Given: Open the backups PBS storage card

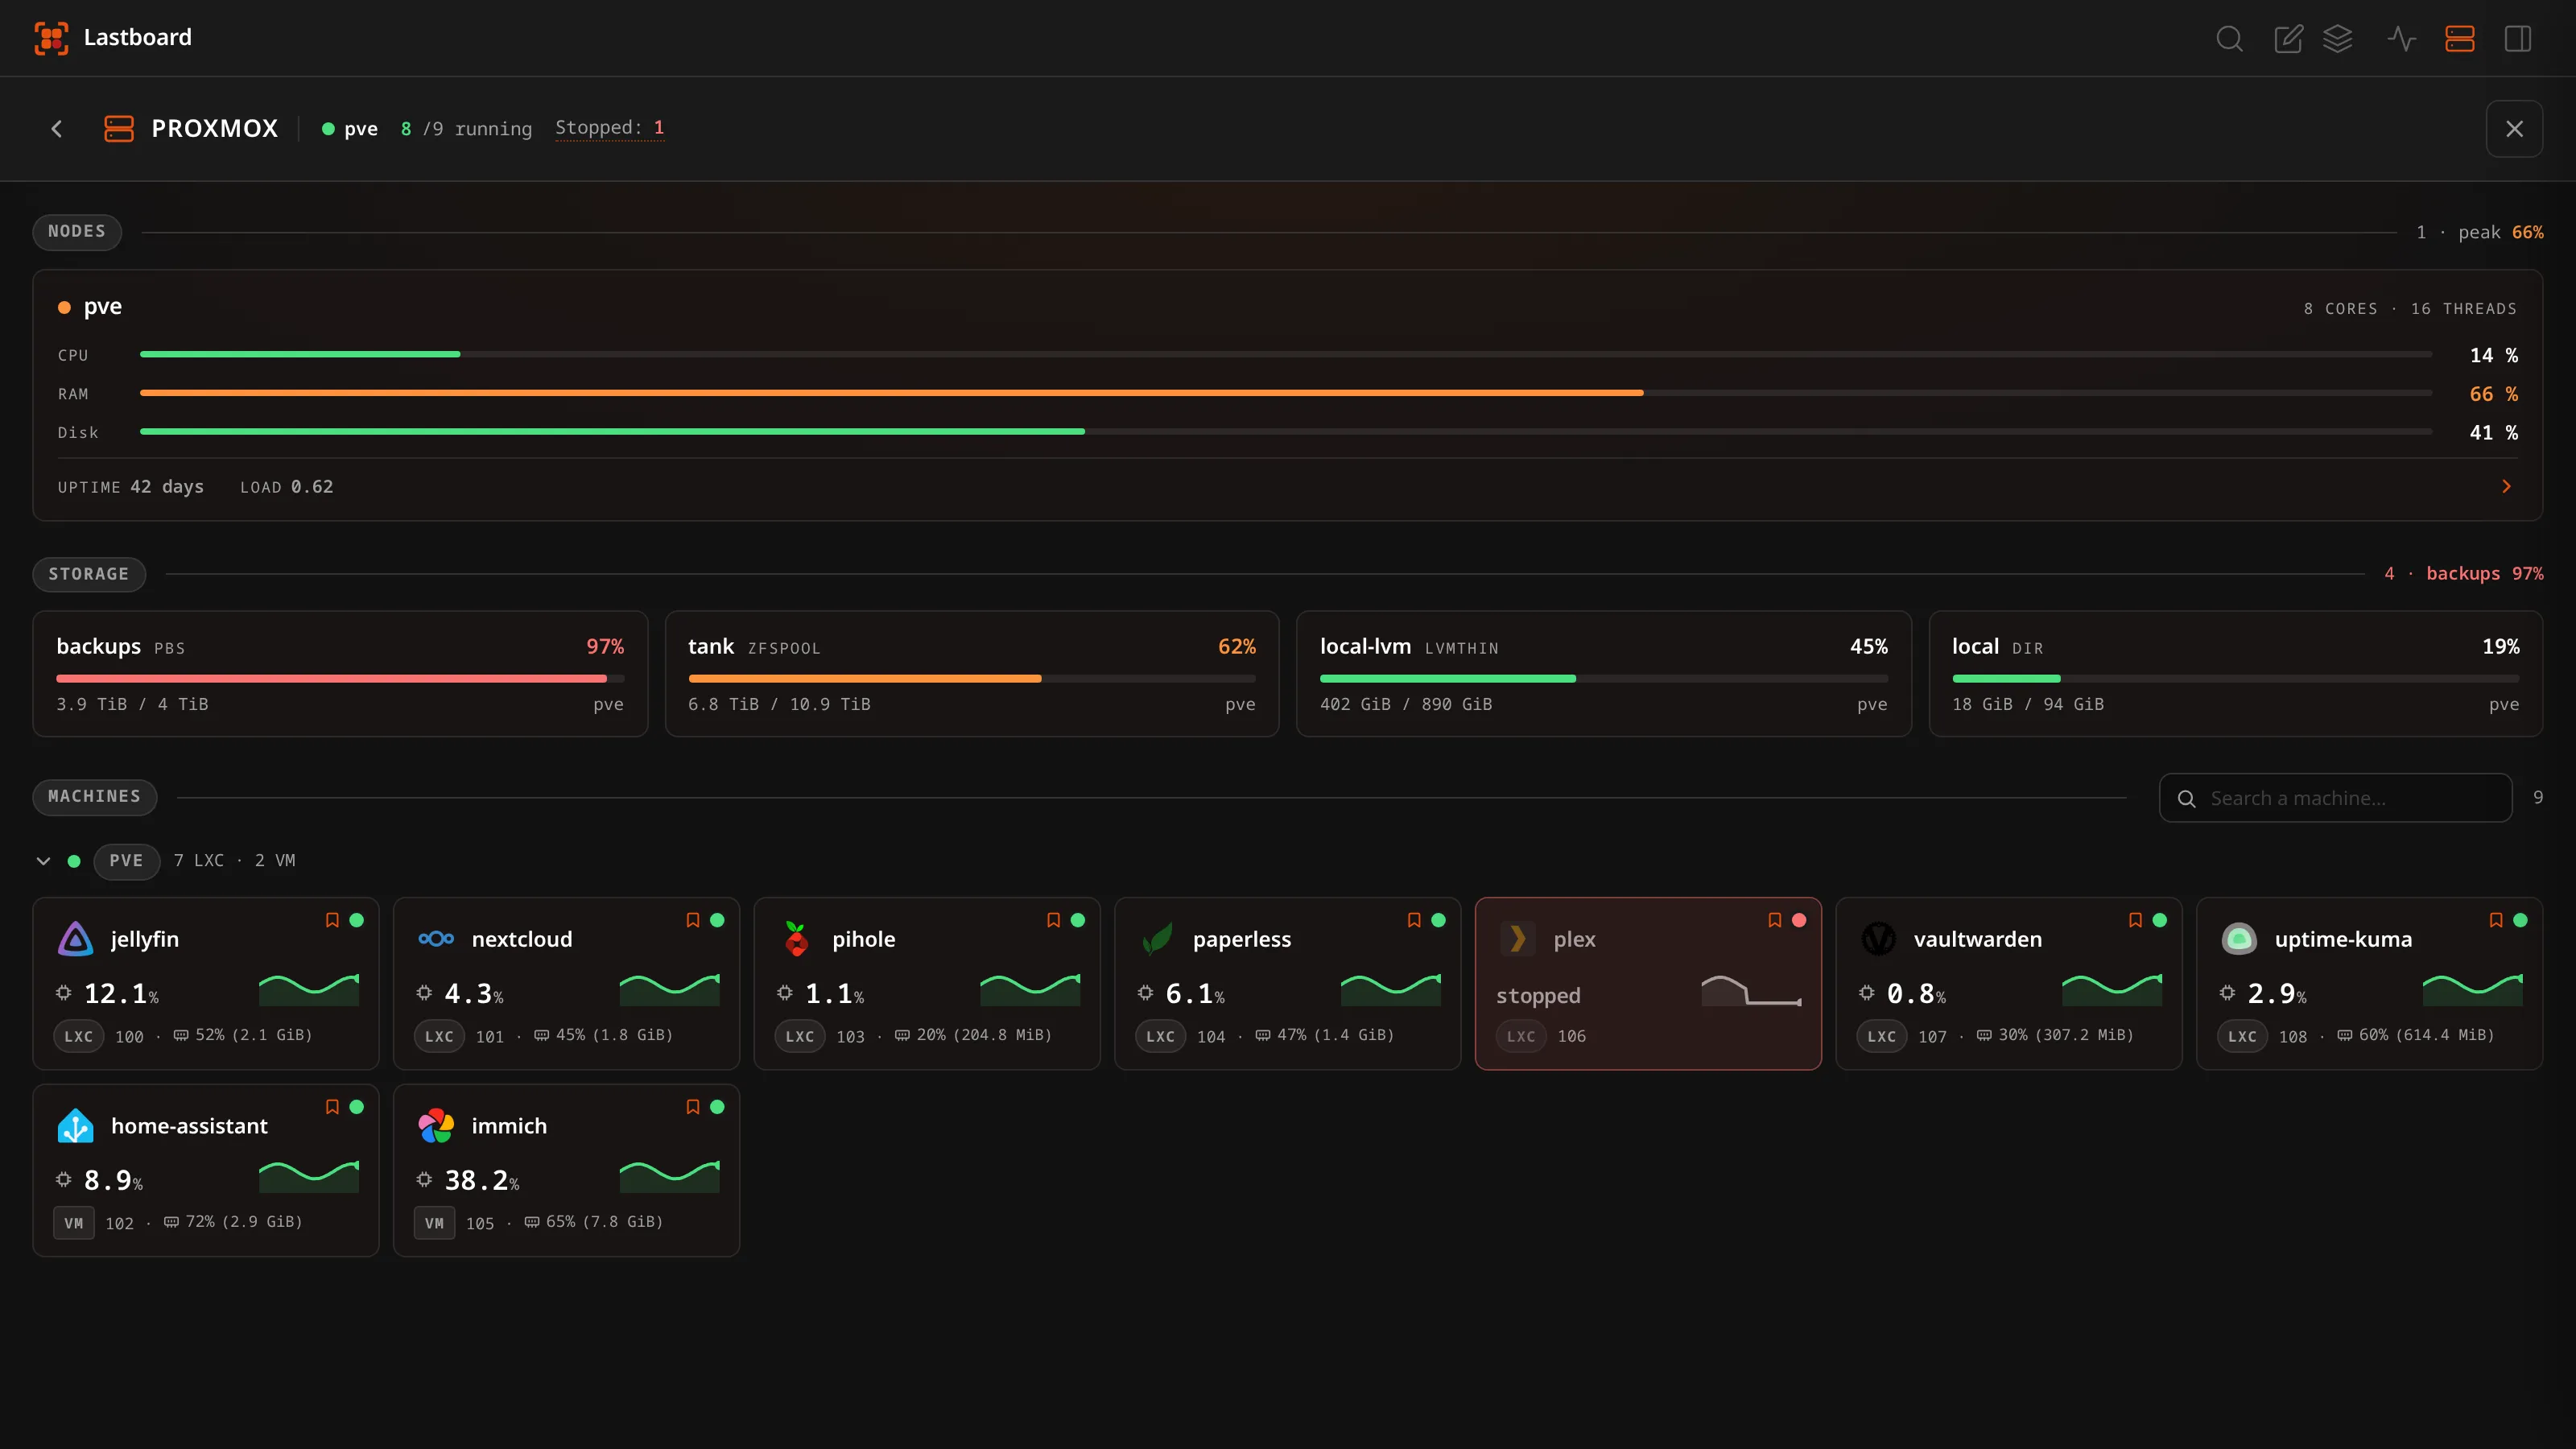Looking at the screenshot, I should coord(340,674).
